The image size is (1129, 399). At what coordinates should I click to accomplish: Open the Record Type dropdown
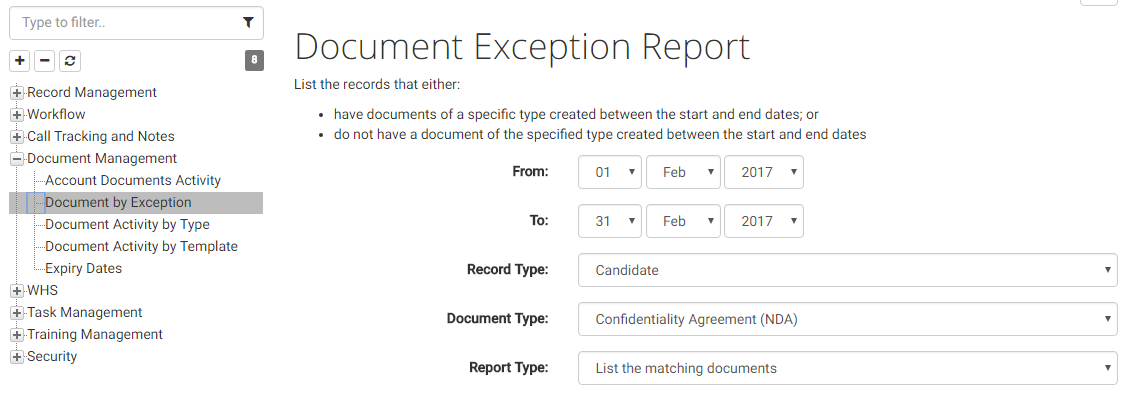pyautogui.click(x=847, y=270)
